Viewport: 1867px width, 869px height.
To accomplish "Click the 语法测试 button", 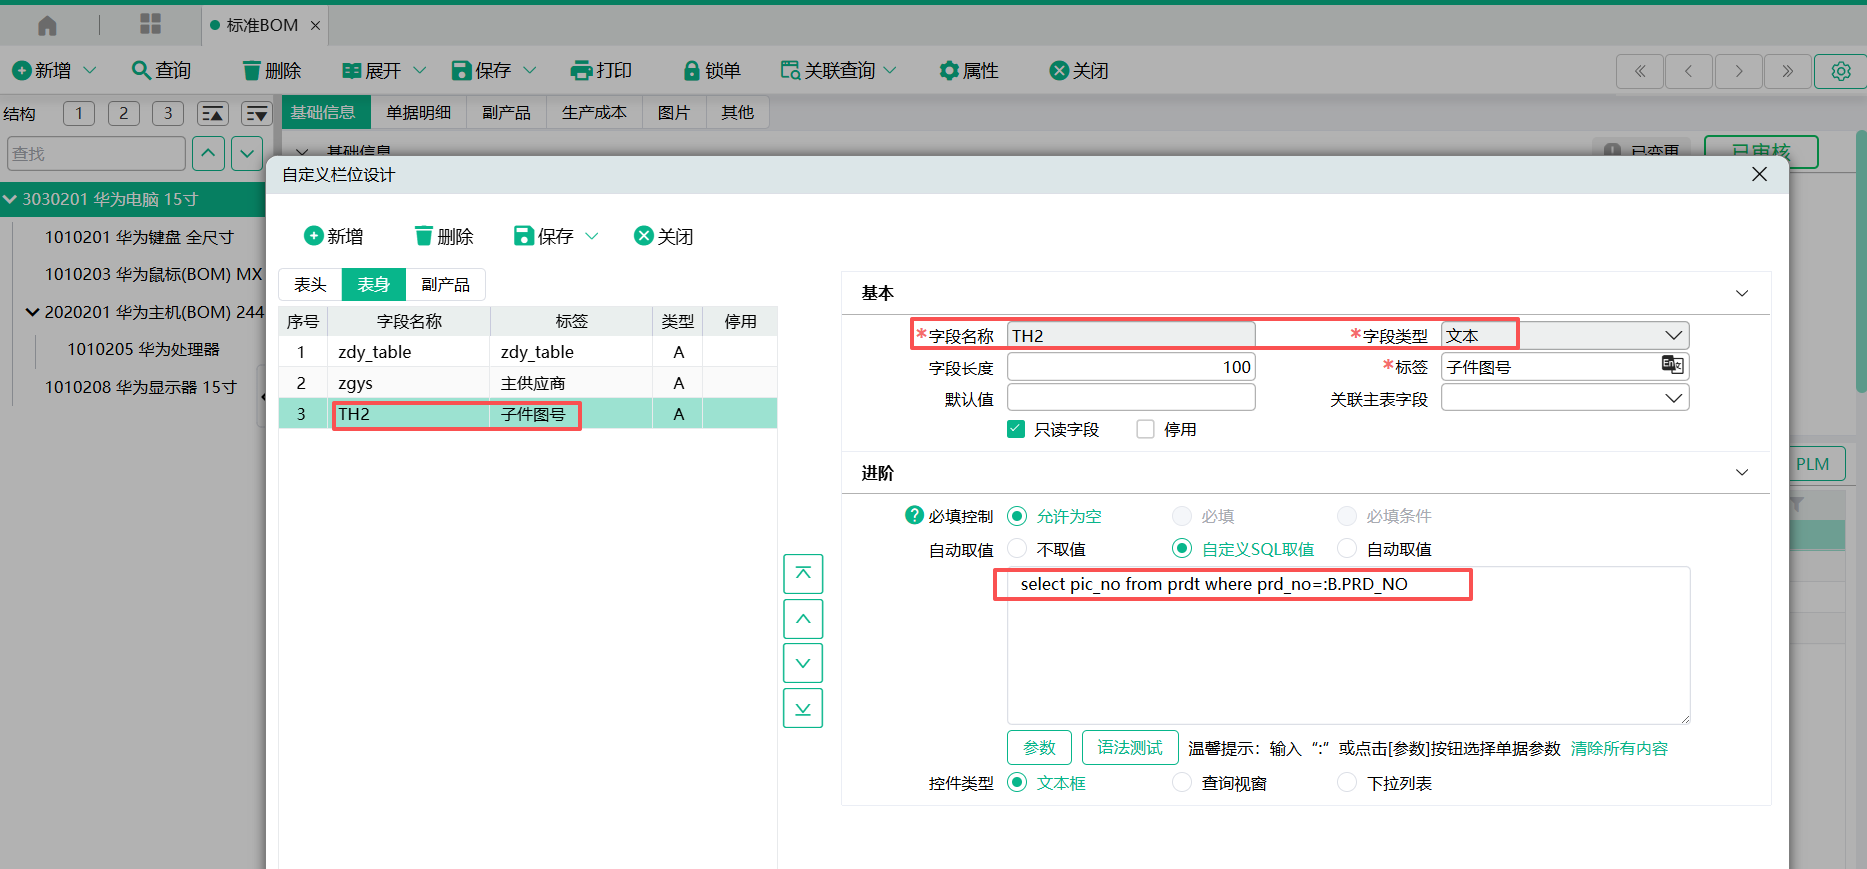I will (x=1130, y=748).
